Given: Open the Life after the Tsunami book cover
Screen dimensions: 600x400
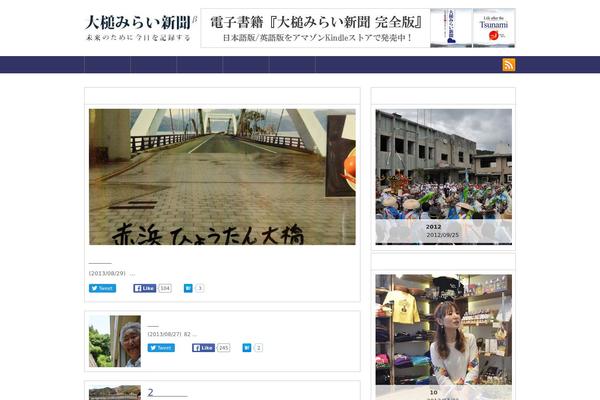Looking at the screenshot, I should pyautogui.click(x=494, y=28).
